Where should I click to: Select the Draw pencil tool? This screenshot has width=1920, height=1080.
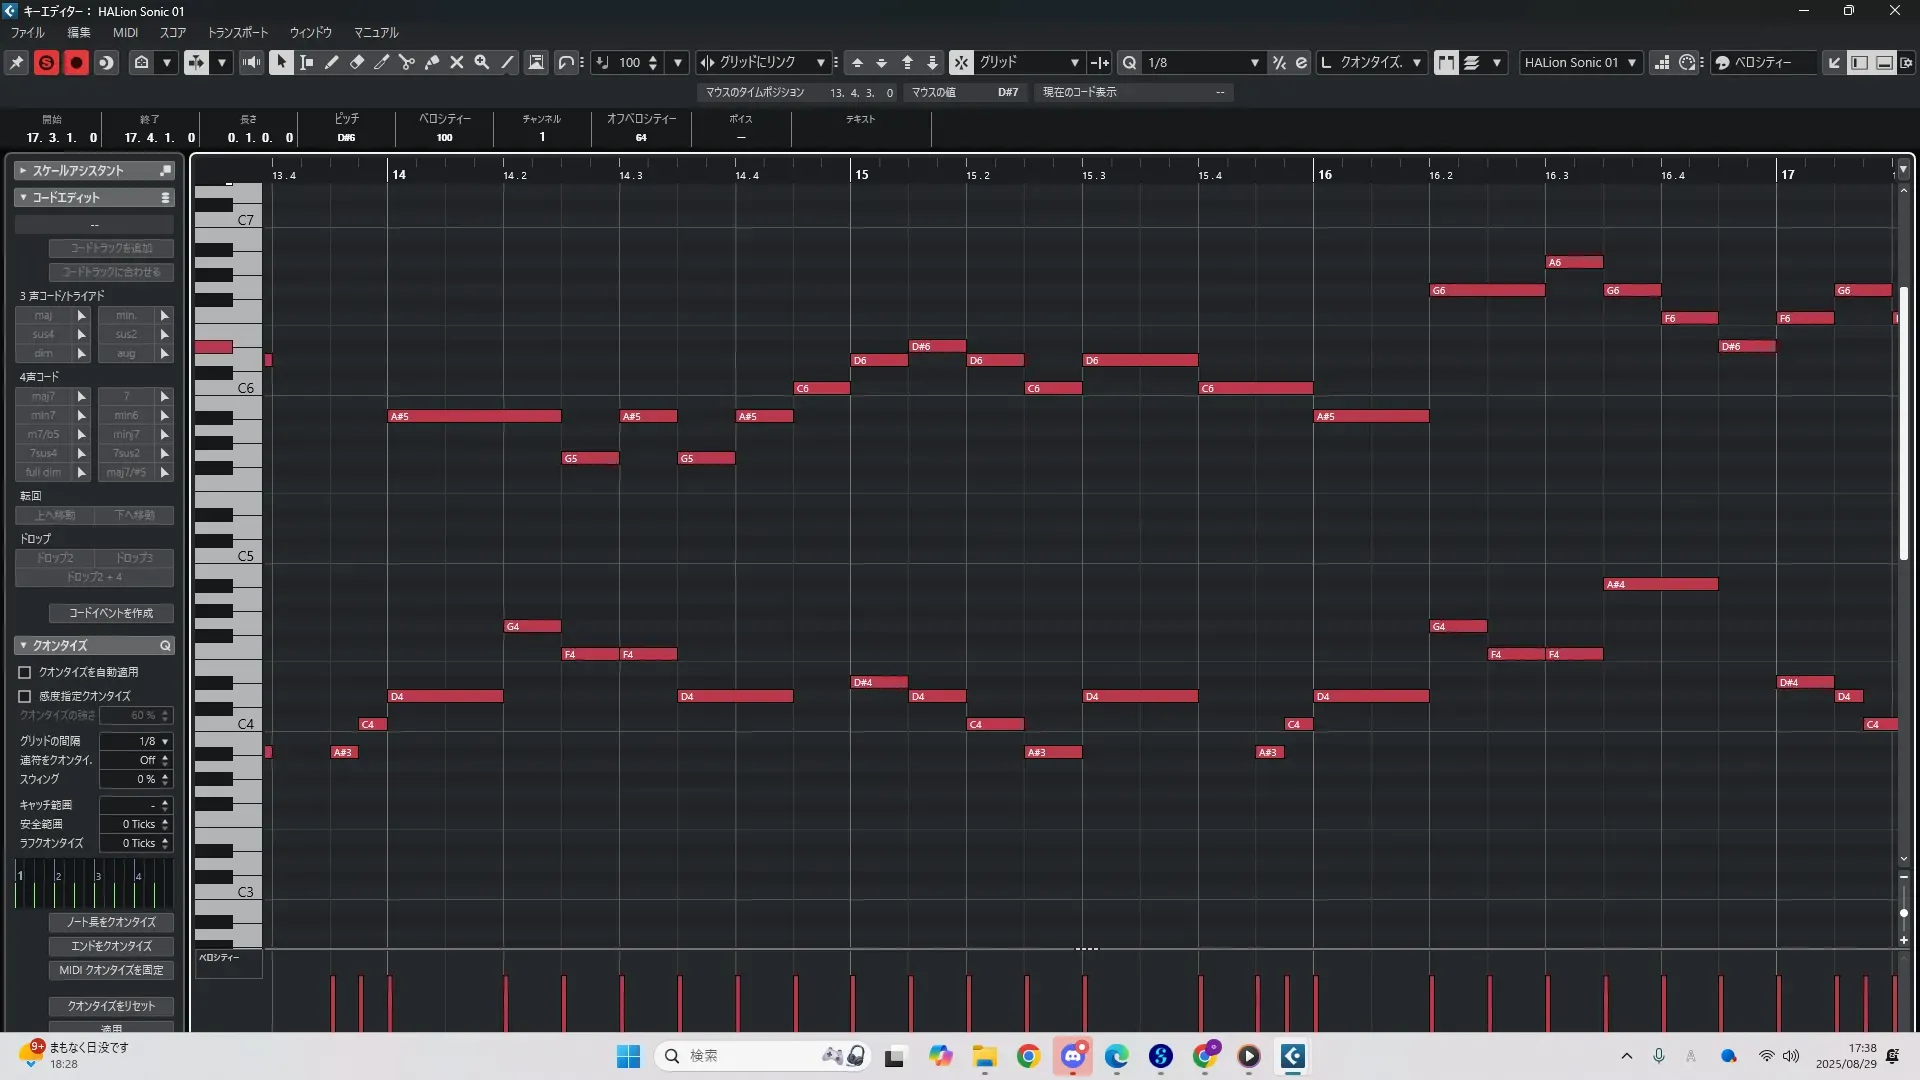[x=332, y=62]
